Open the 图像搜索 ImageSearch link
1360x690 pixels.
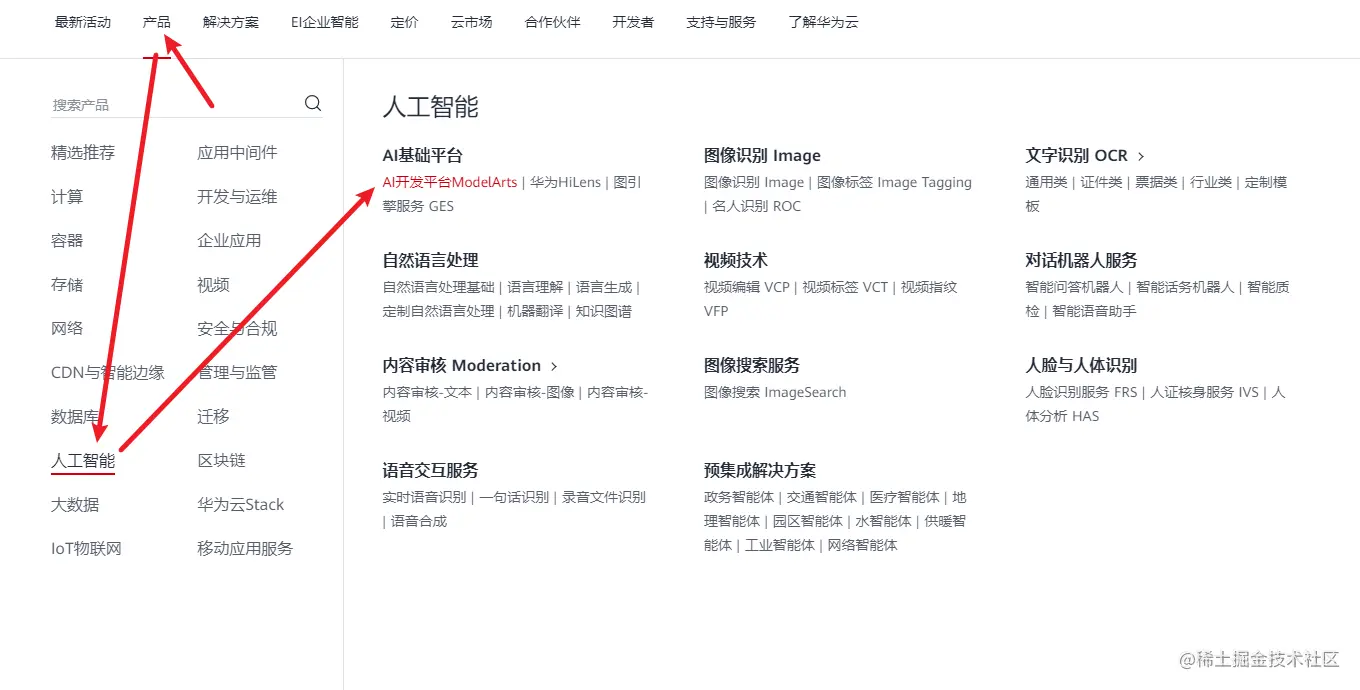(x=775, y=392)
